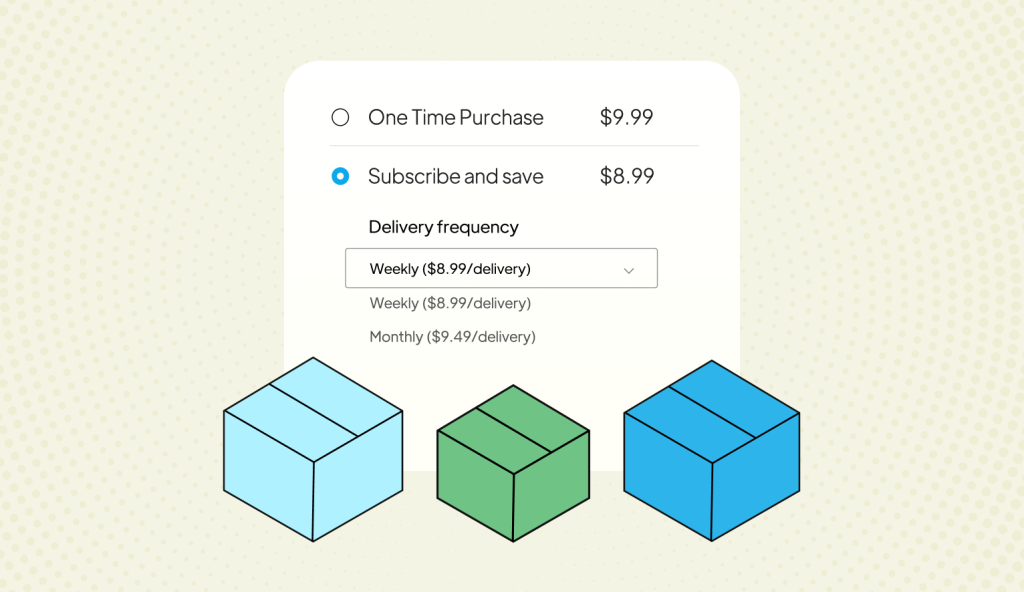Click the One Time Purchase label text
This screenshot has height=592, width=1024.
[x=455, y=117]
